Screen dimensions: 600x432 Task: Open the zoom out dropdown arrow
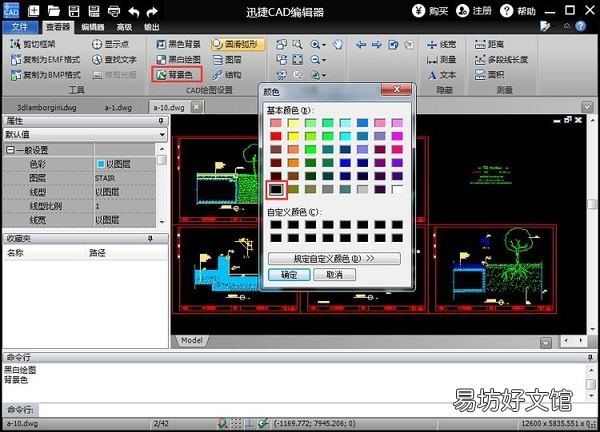(324, 60)
